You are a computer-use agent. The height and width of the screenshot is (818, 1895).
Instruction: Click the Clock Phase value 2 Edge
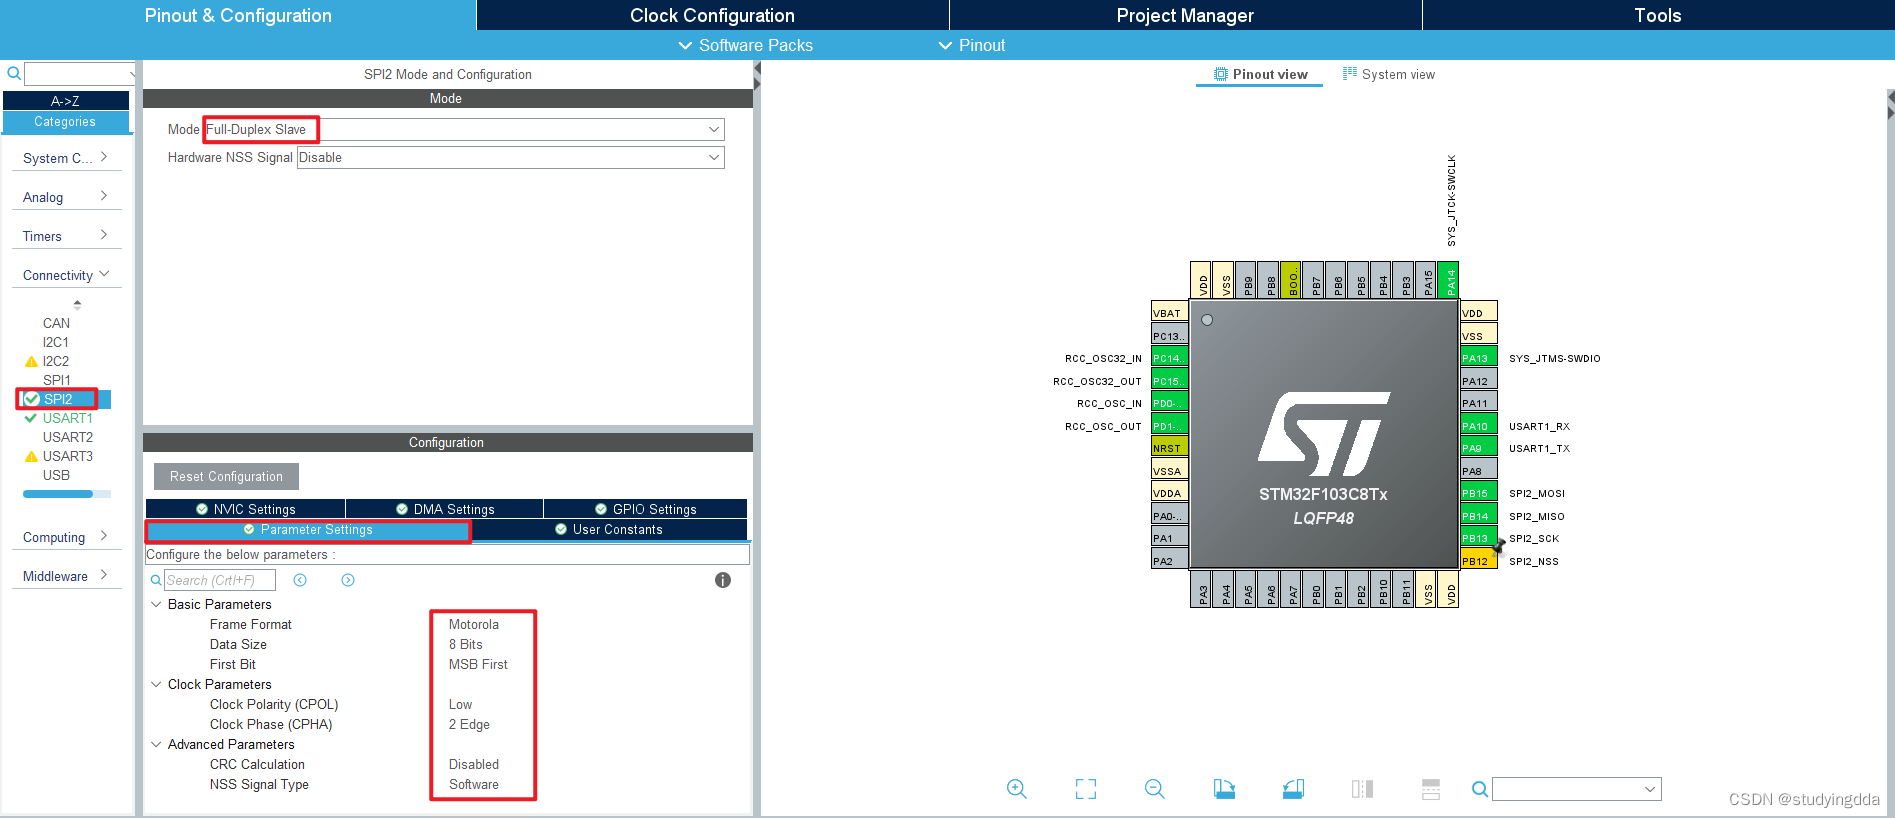click(x=469, y=724)
